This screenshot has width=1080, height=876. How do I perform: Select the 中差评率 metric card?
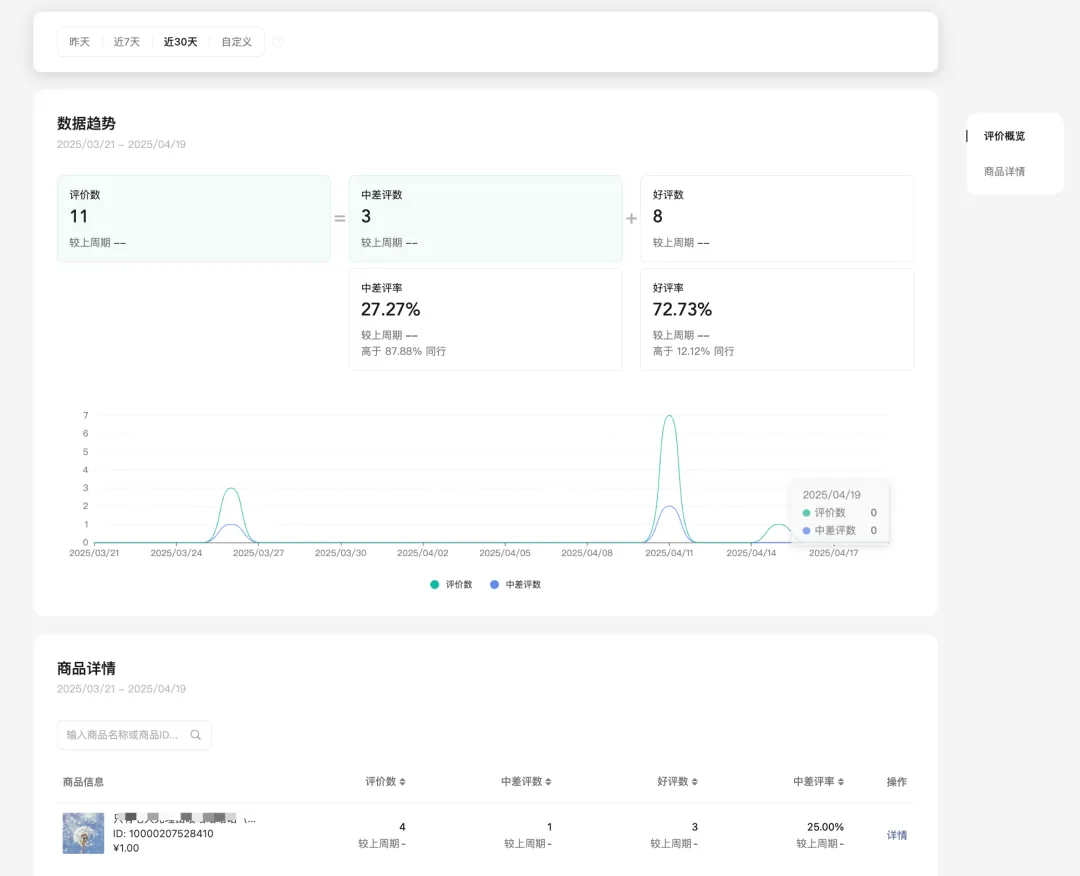(x=486, y=320)
